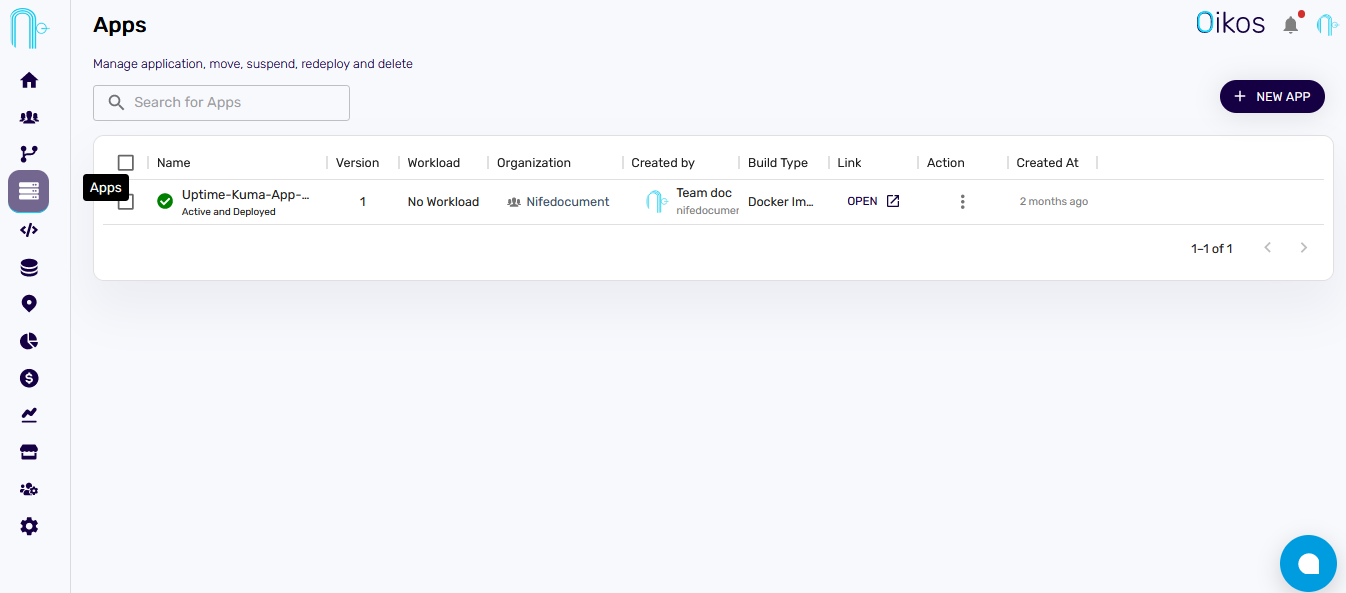View usage via the pie chart icon
The width and height of the screenshot is (1346, 593).
[x=28, y=340]
